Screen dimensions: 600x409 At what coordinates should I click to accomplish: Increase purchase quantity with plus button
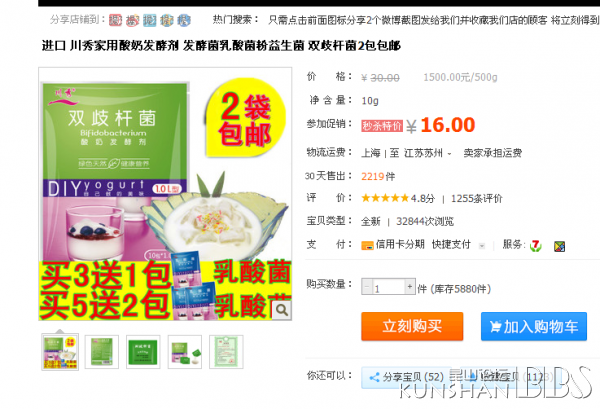(x=410, y=287)
